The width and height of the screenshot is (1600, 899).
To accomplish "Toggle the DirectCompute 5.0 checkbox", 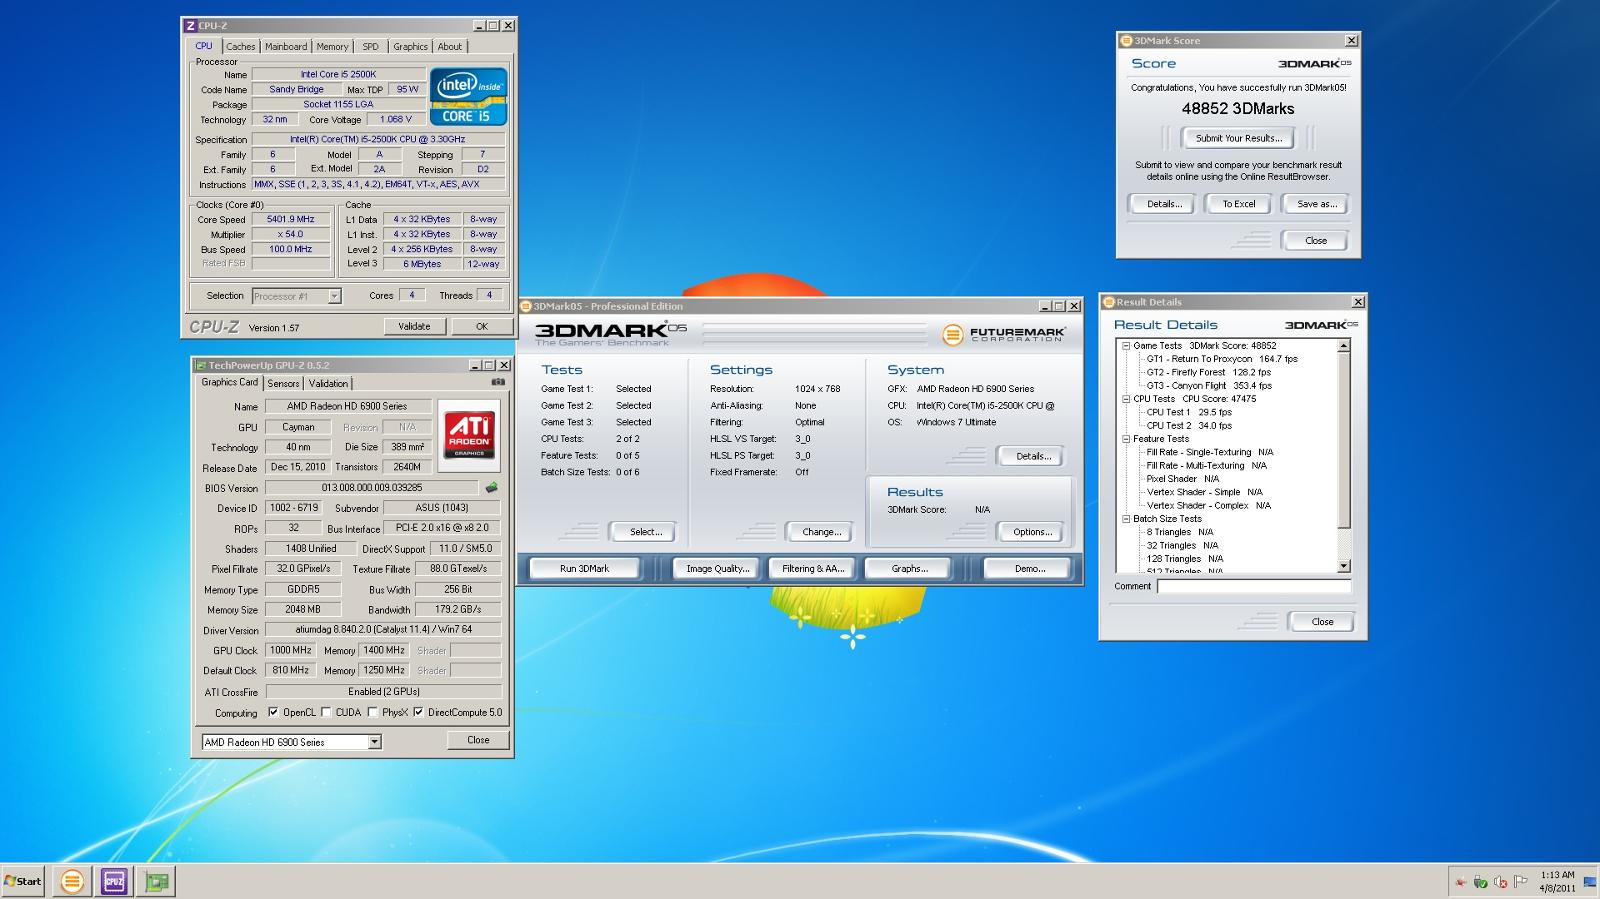I will [418, 712].
